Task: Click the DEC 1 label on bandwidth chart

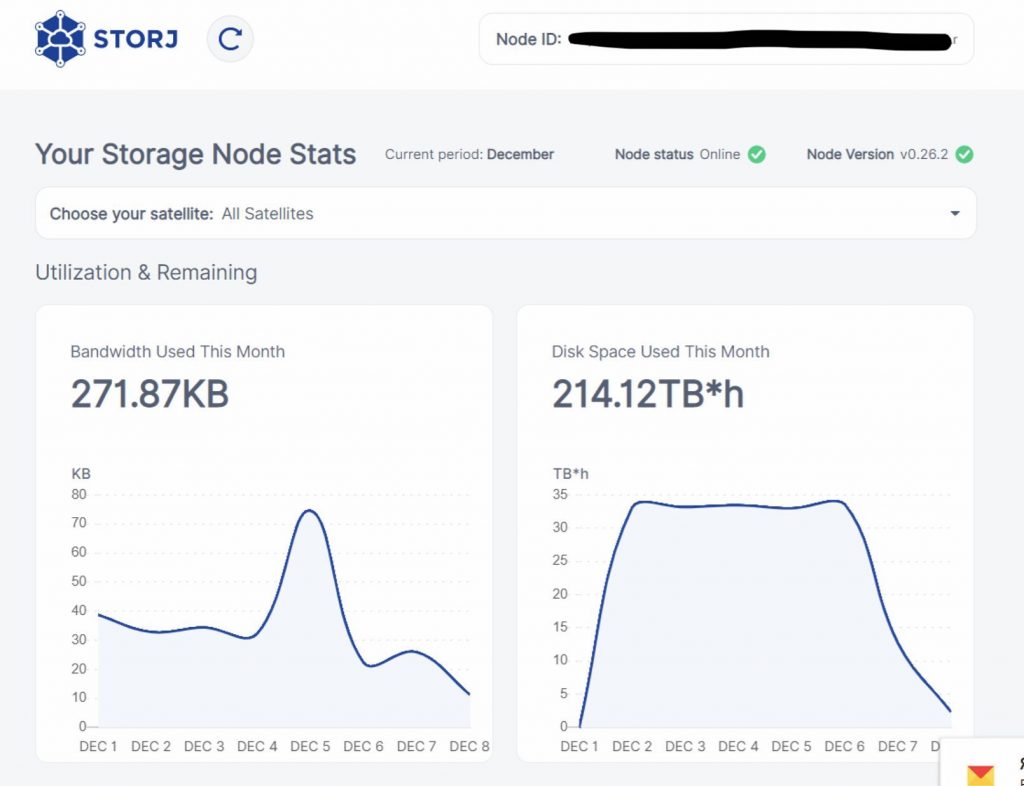Action: (x=98, y=746)
